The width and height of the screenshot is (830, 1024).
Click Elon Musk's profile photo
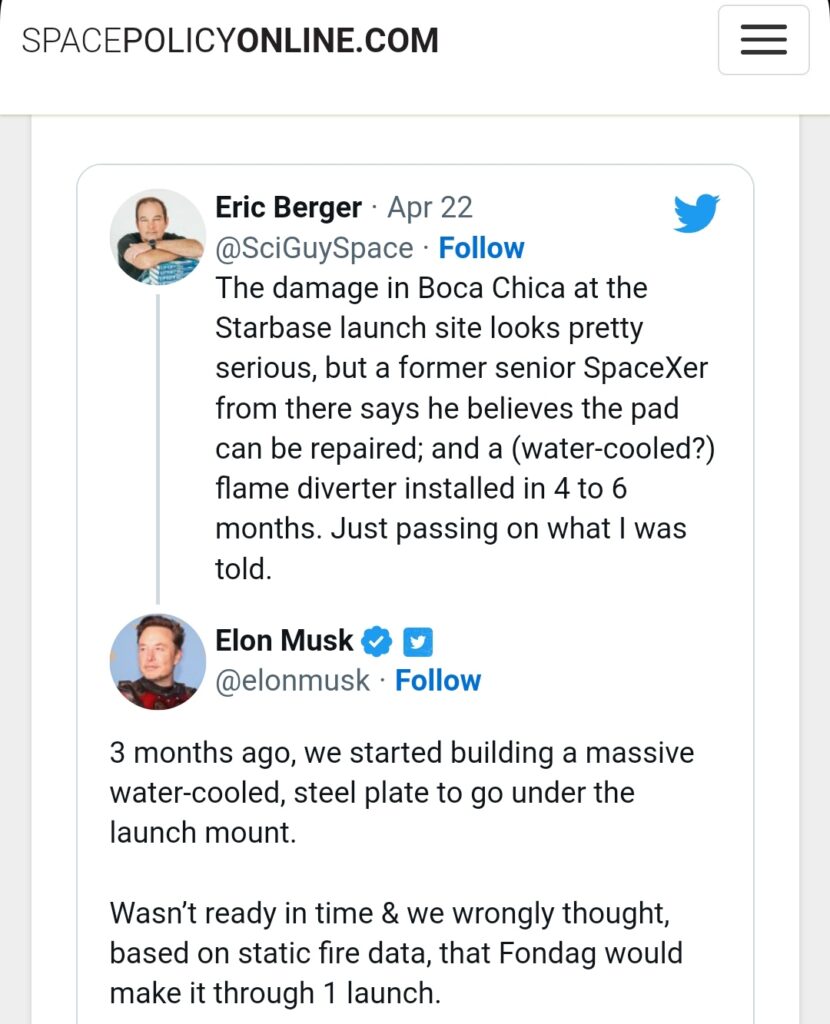click(x=157, y=661)
